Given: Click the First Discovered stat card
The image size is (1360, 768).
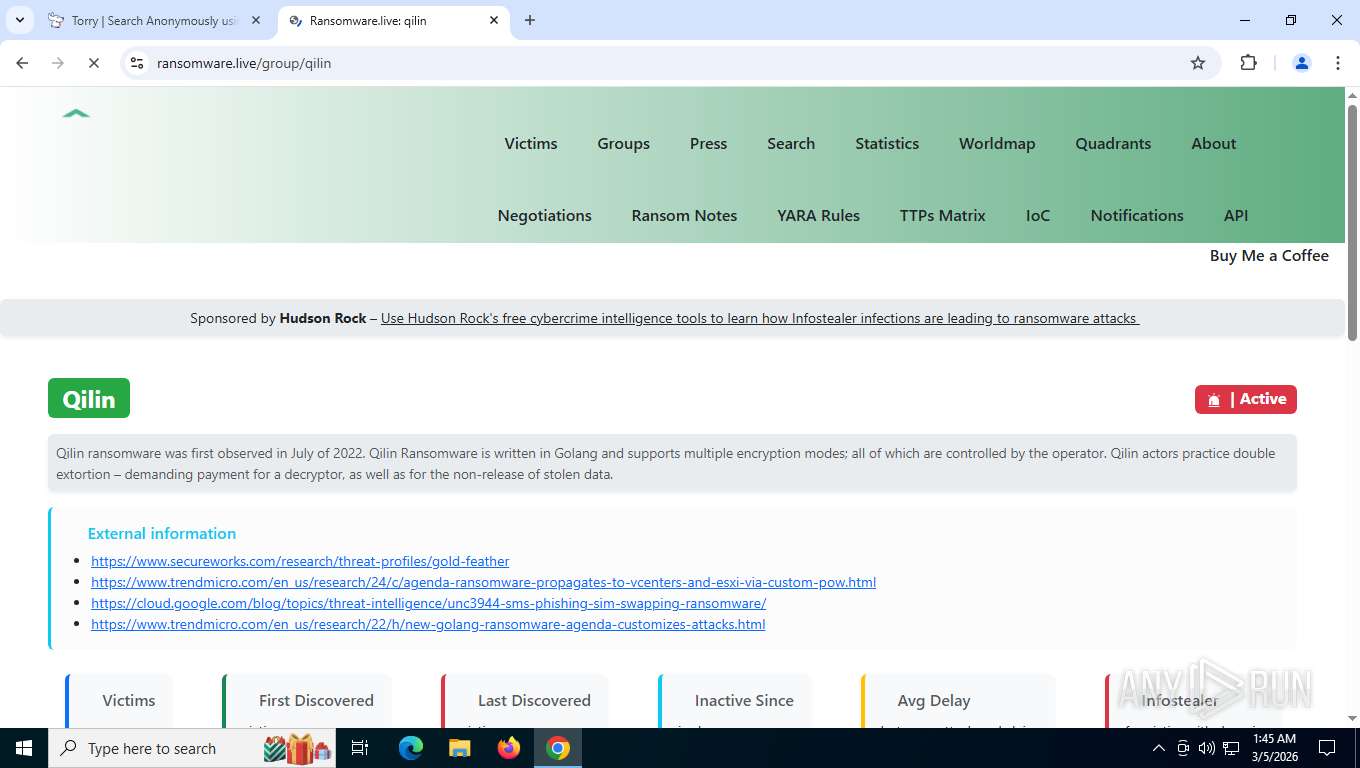Looking at the screenshot, I should 306,700.
